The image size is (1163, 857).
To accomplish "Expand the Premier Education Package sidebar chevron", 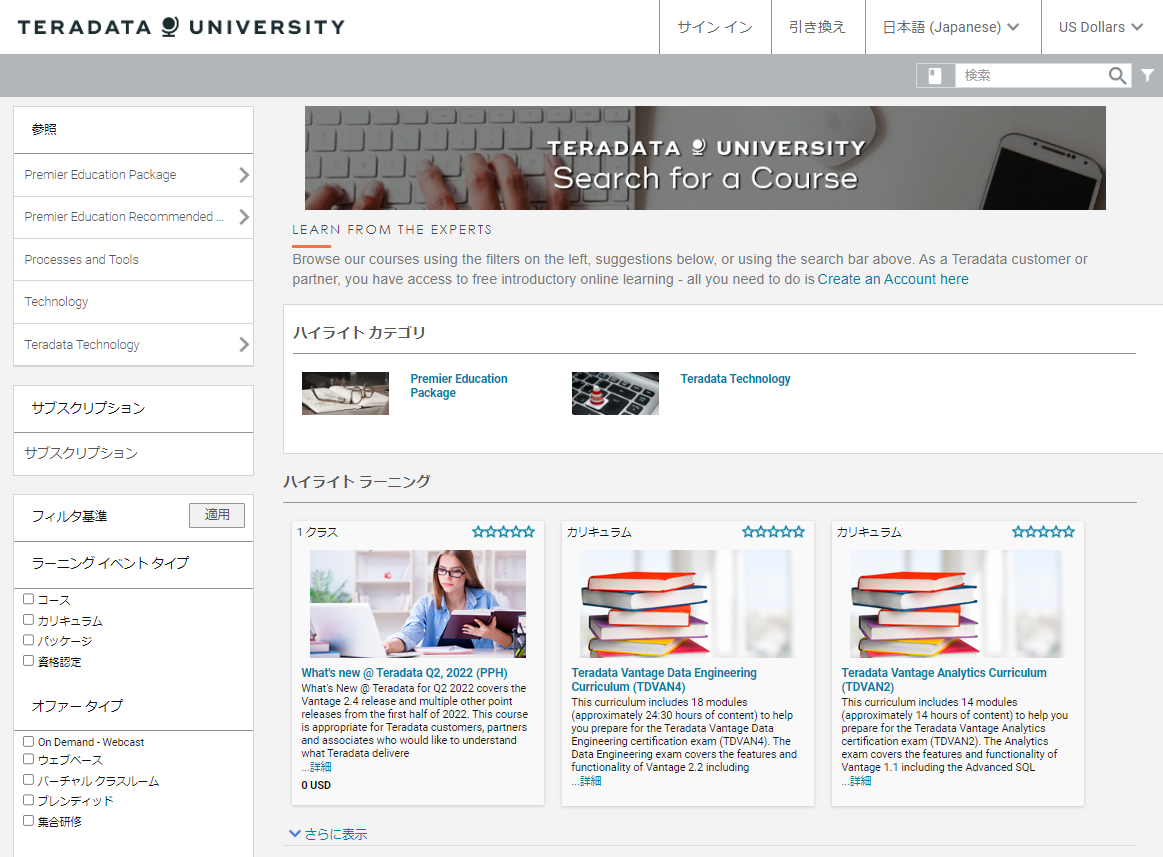I will click(x=245, y=174).
